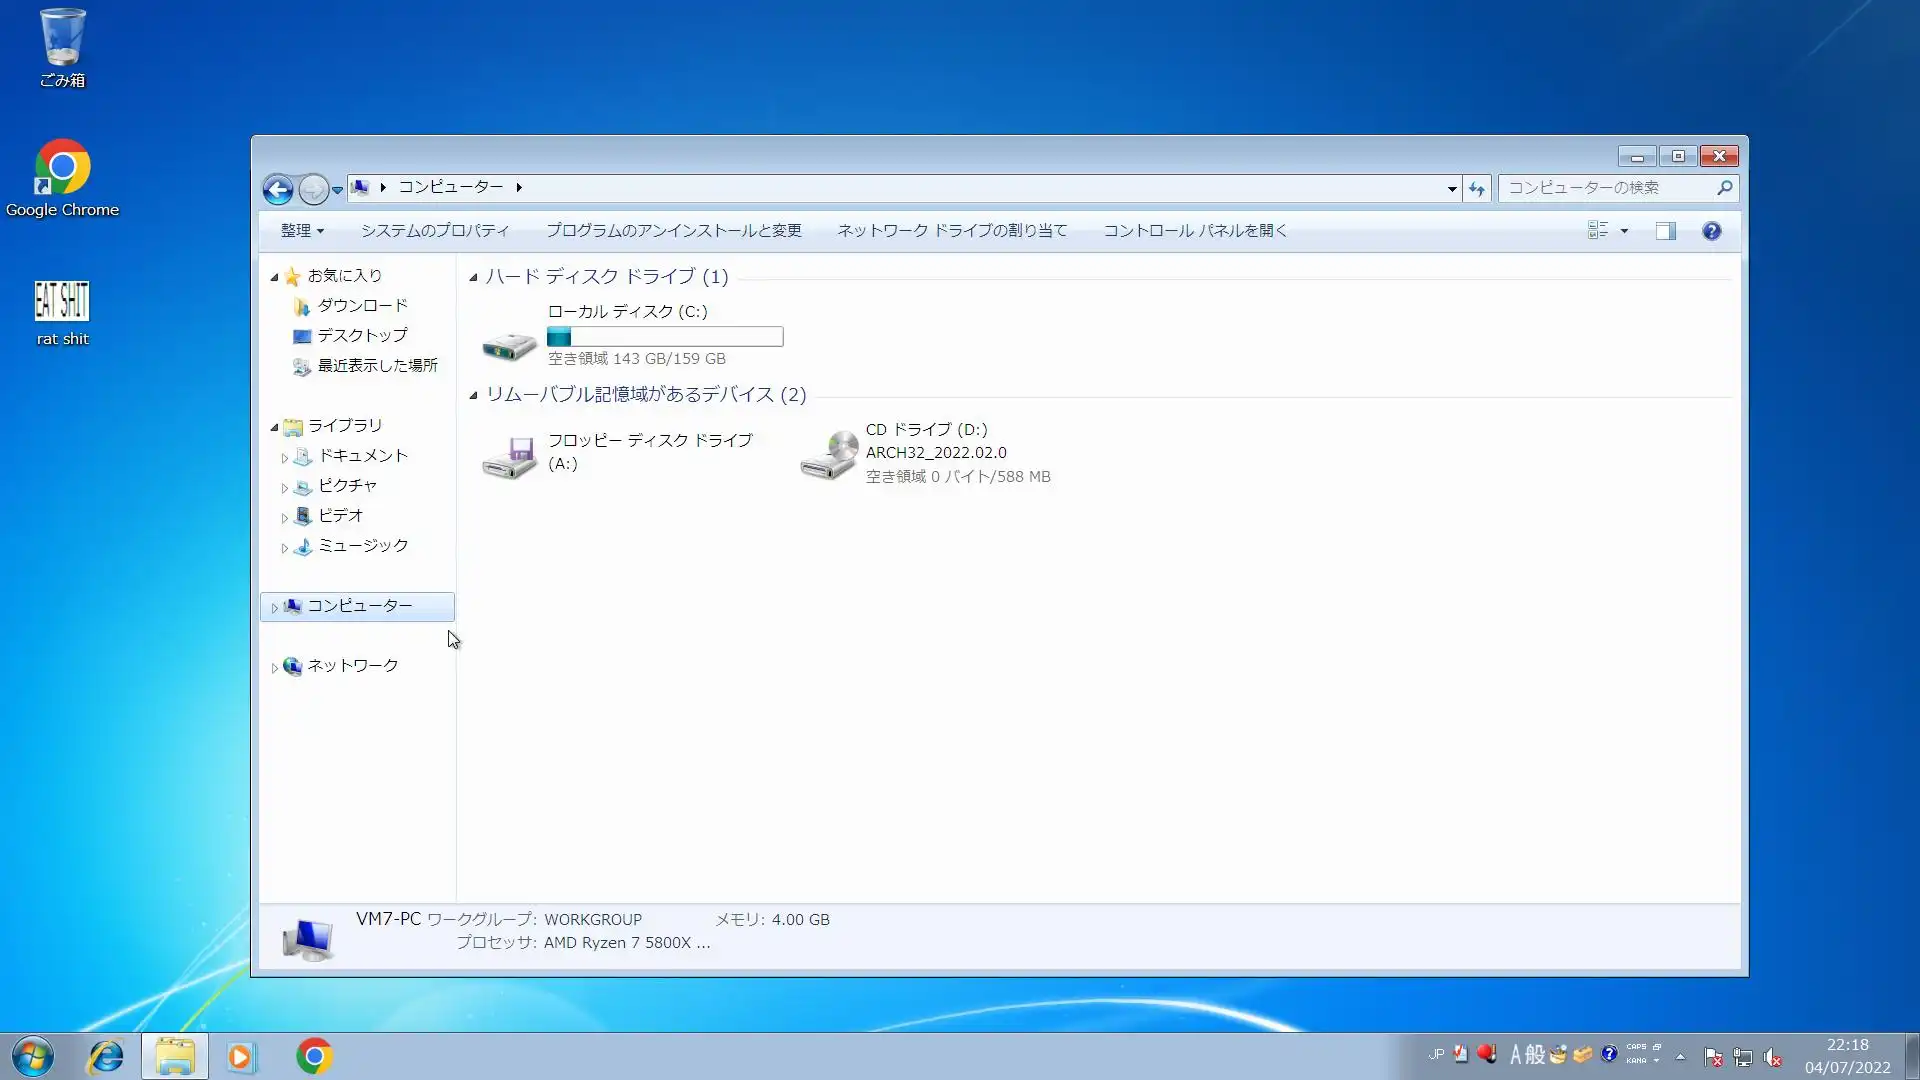Click コントロール パネルを開く button

[1194, 231]
